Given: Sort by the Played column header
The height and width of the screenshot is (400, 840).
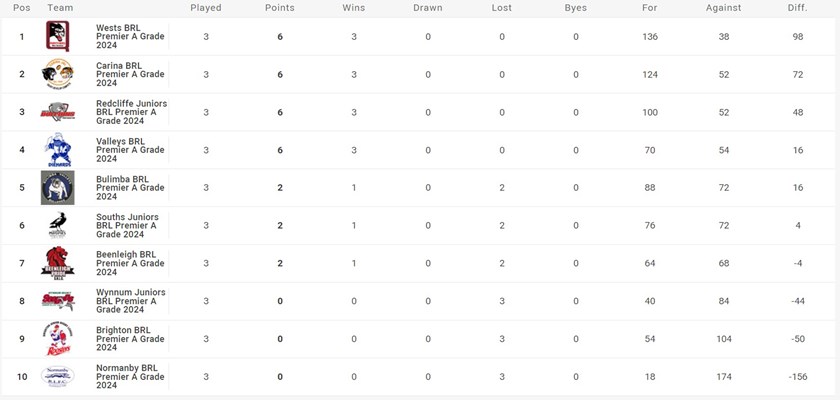Looking at the screenshot, I should point(206,8).
